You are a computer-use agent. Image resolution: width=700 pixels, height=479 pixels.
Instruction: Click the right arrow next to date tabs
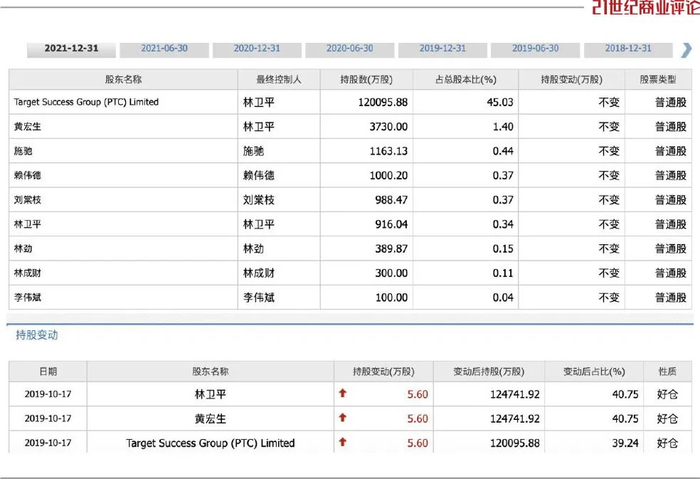(x=687, y=49)
